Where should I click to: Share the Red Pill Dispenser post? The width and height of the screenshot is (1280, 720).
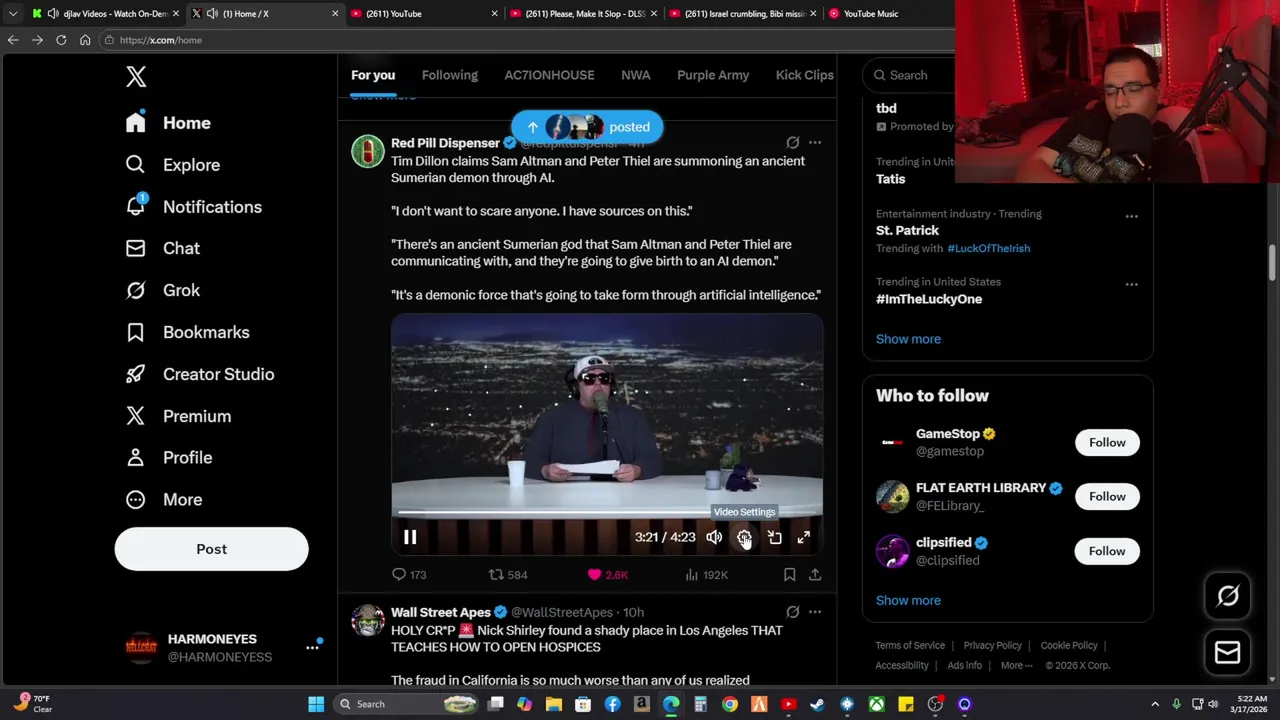point(815,574)
